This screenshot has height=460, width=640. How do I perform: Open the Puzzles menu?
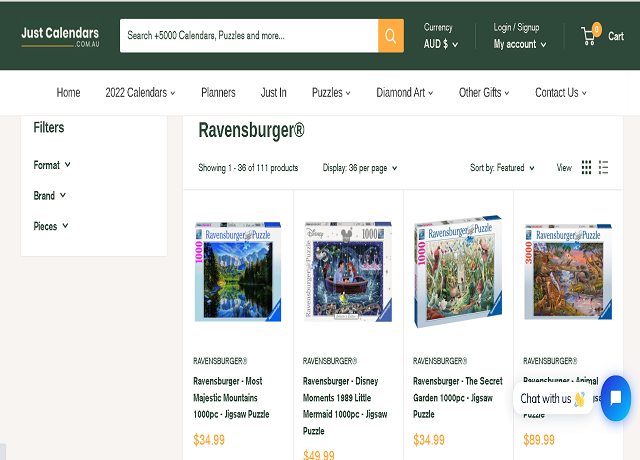pos(331,93)
